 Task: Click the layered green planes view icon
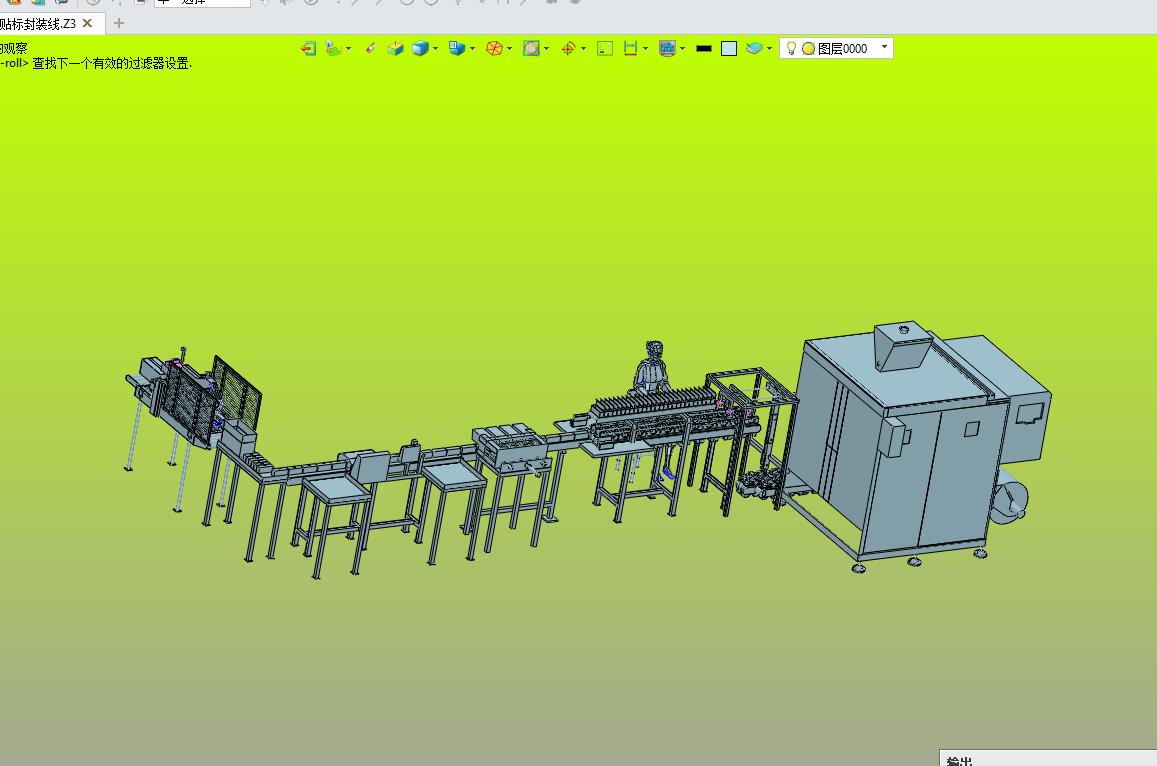tap(334, 49)
